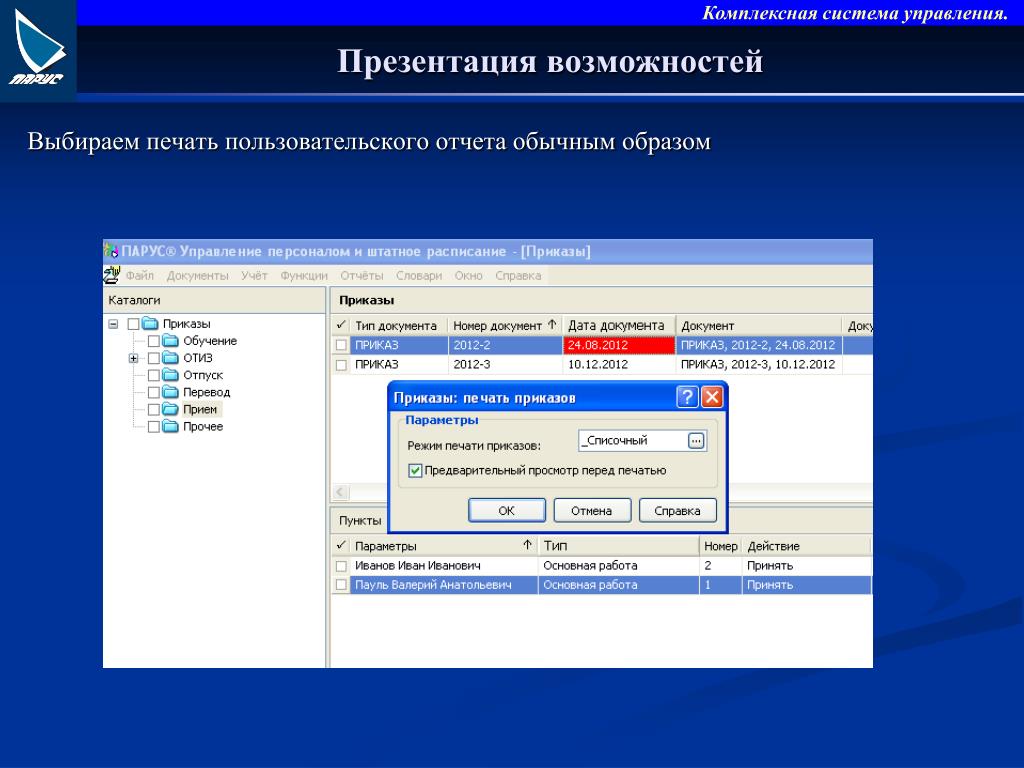The image size is (1024, 768).
Task: Open the Словари menu
Action: 419,276
